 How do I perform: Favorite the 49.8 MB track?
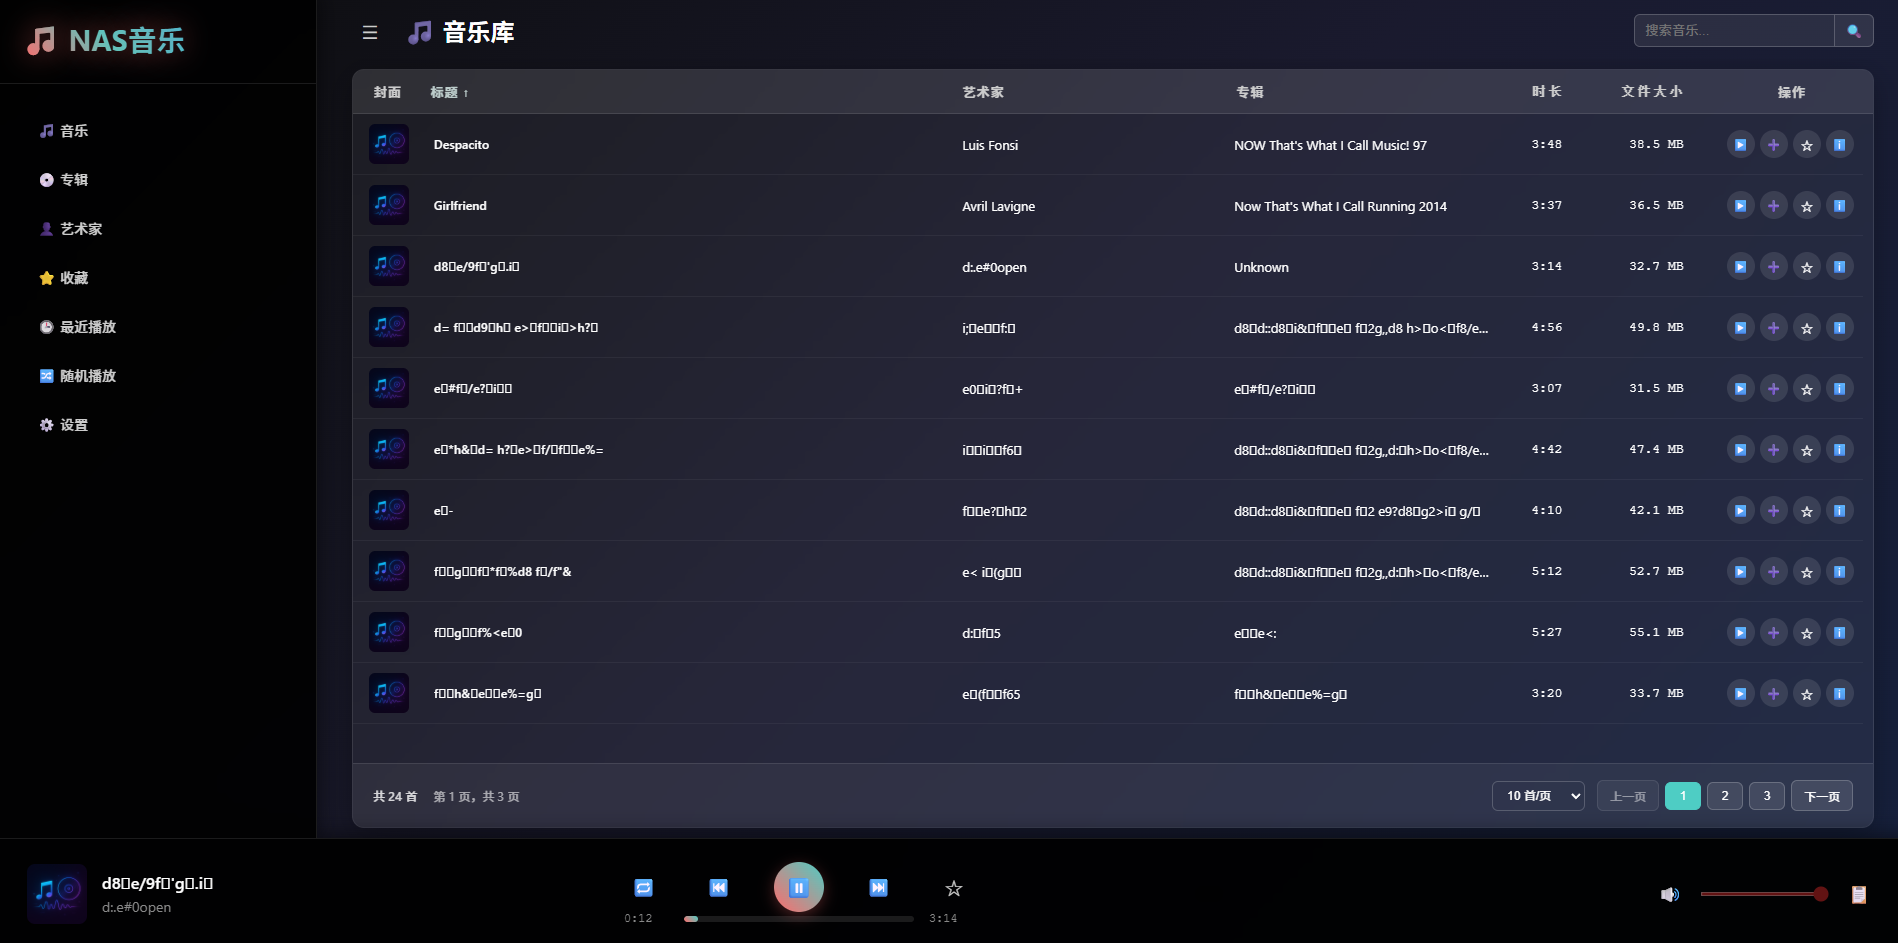click(x=1806, y=328)
